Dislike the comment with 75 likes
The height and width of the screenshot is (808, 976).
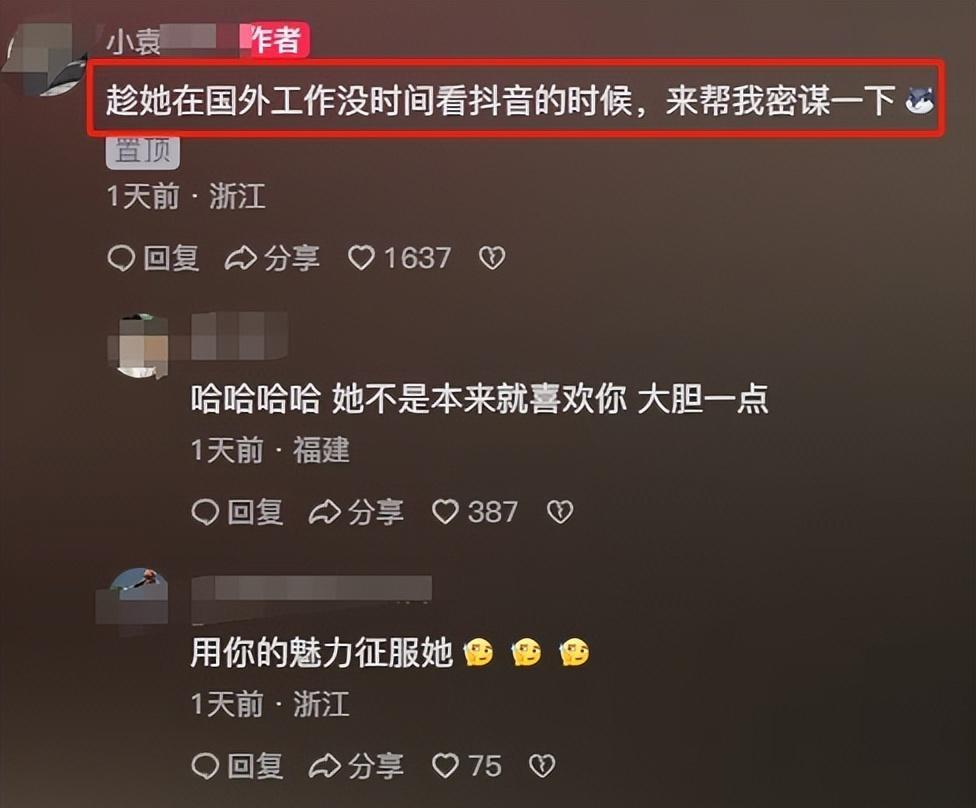542,766
